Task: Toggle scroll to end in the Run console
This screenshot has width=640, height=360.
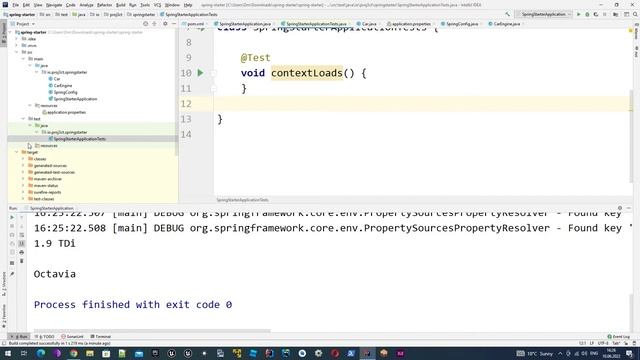Action: [x=22, y=244]
